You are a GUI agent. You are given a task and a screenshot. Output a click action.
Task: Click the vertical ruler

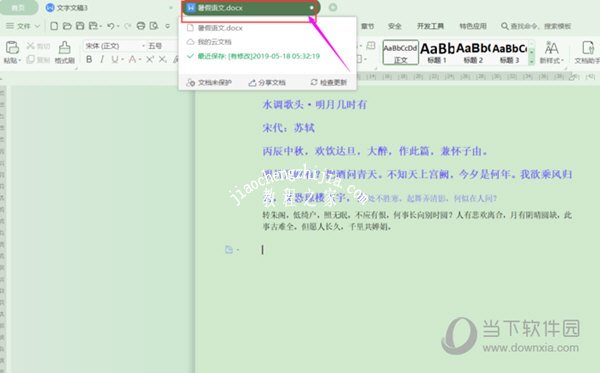tap(3, 230)
